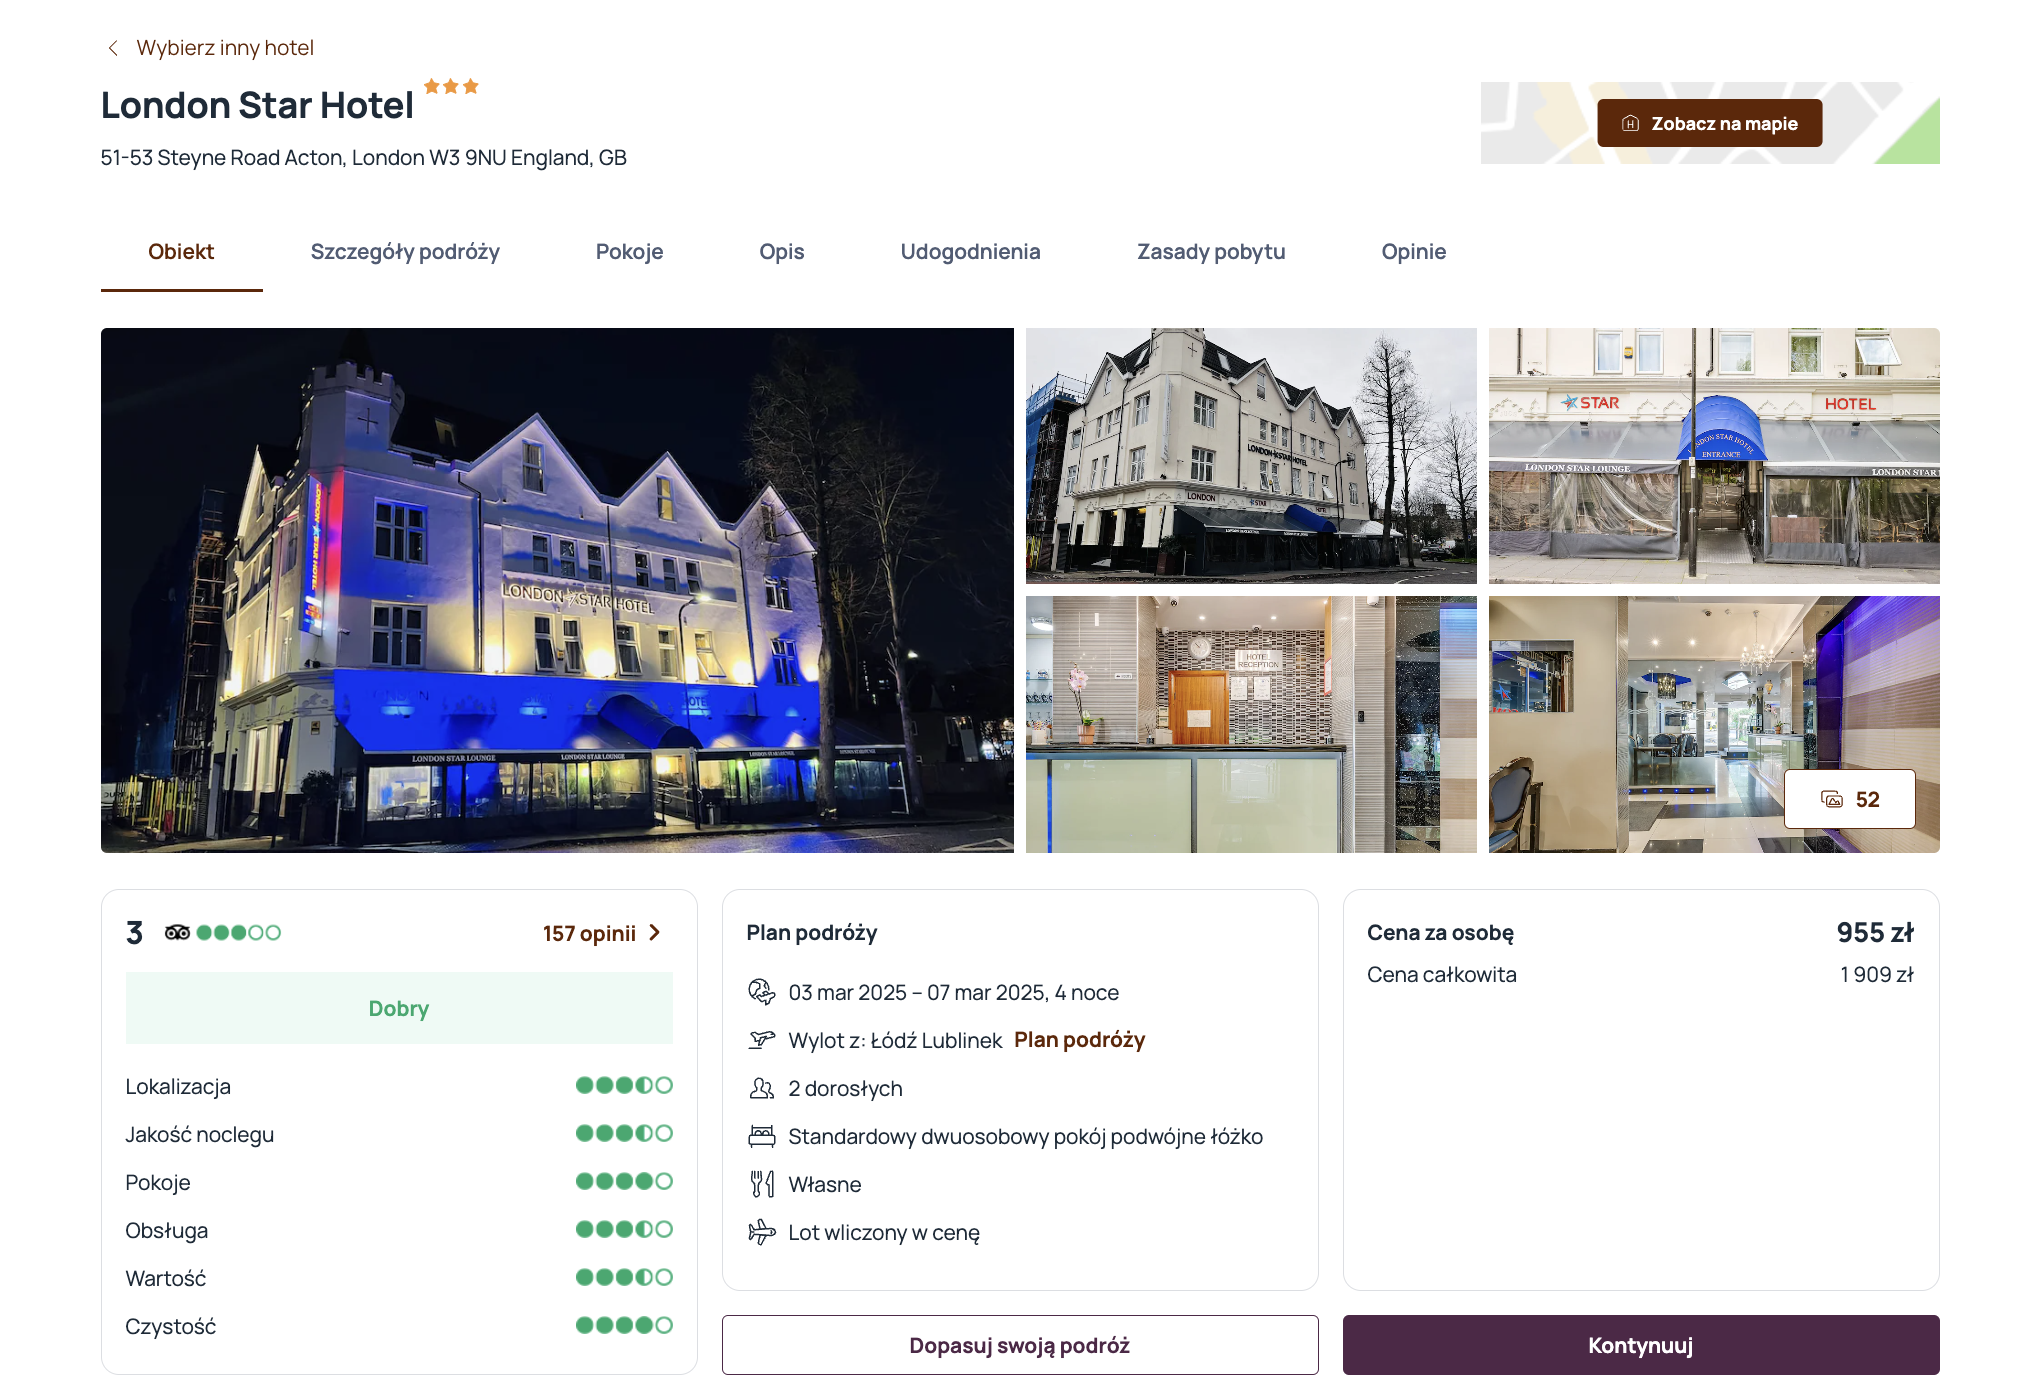Click the overall TripAdvisor rating bubbles
2044x1400 pixels.
tap(239, 933)
